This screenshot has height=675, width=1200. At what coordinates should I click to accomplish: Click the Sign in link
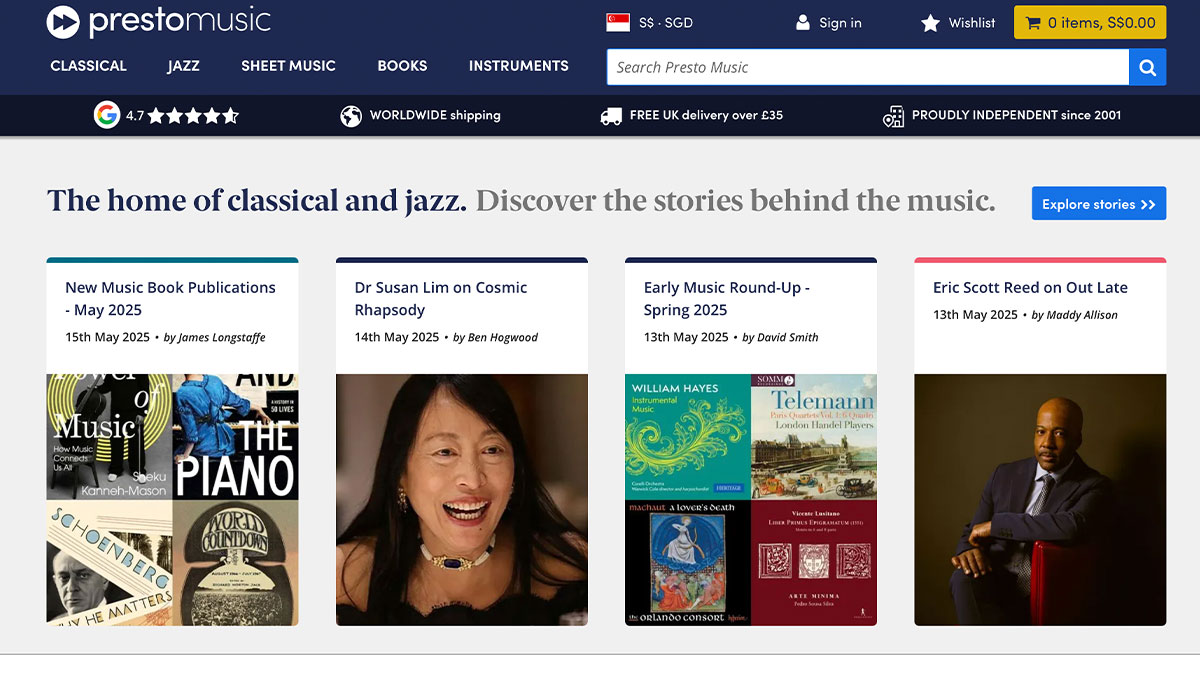click(x=840, y=23)
